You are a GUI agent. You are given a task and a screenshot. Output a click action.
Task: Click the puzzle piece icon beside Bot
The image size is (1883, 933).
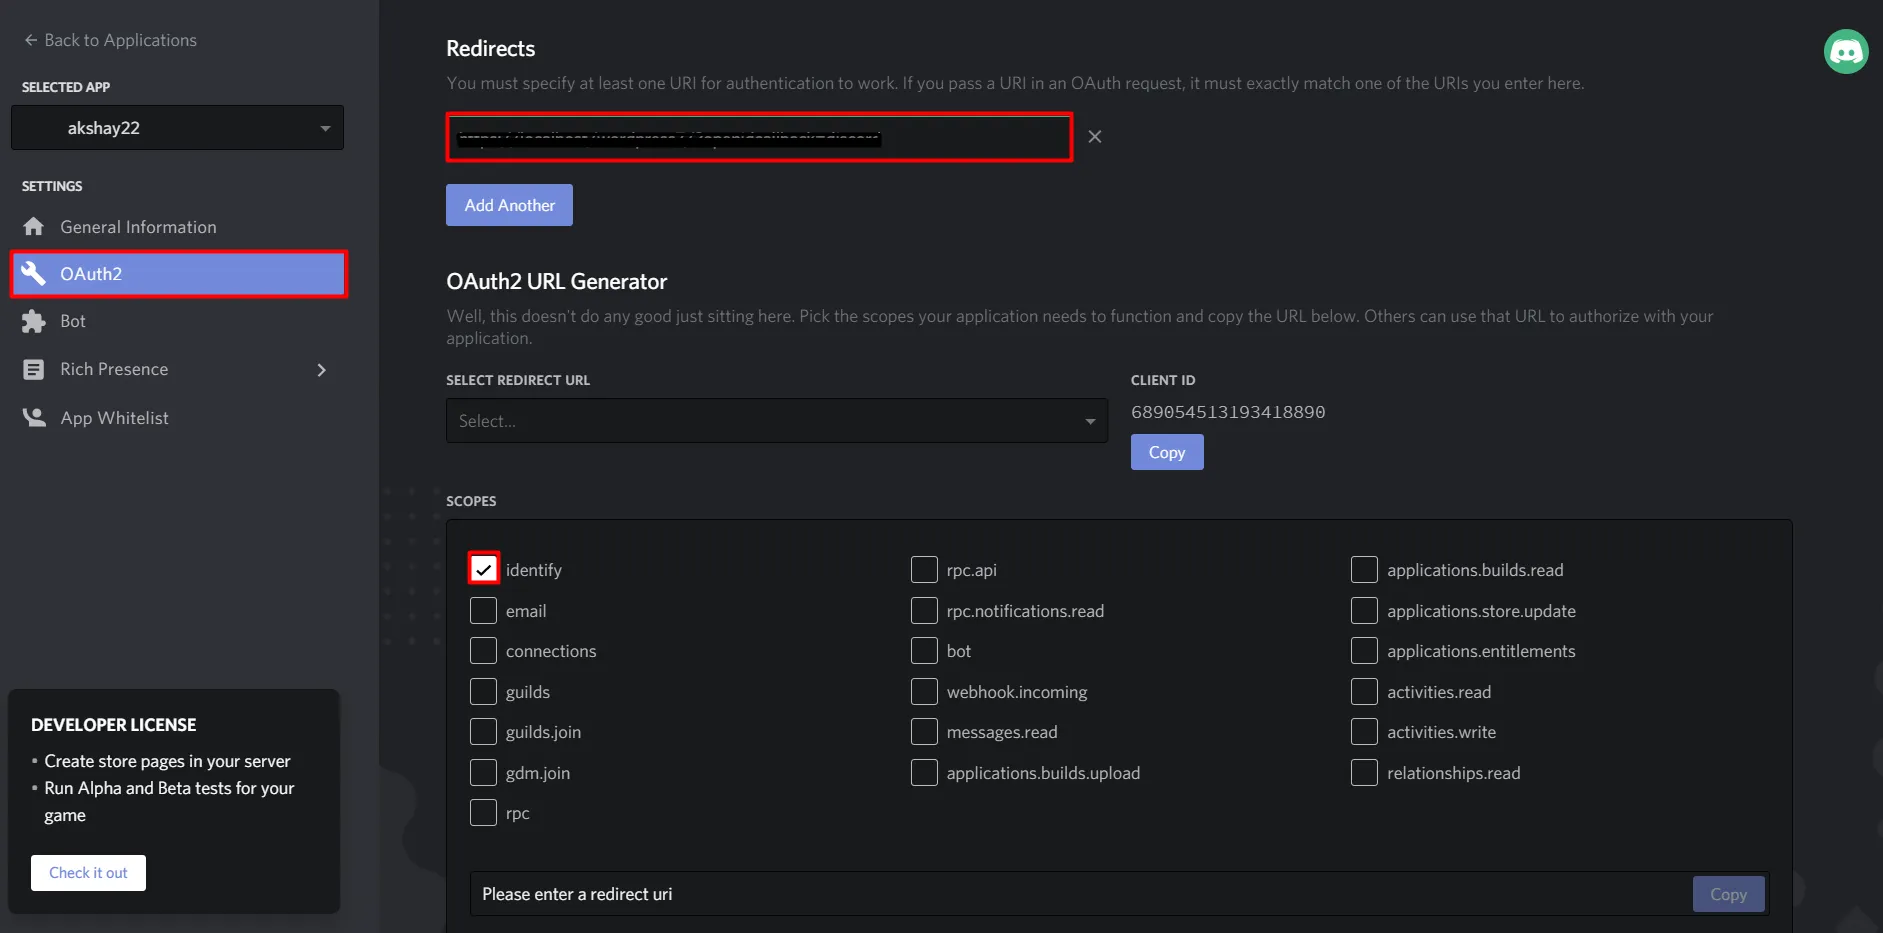[x=34, y=321]
